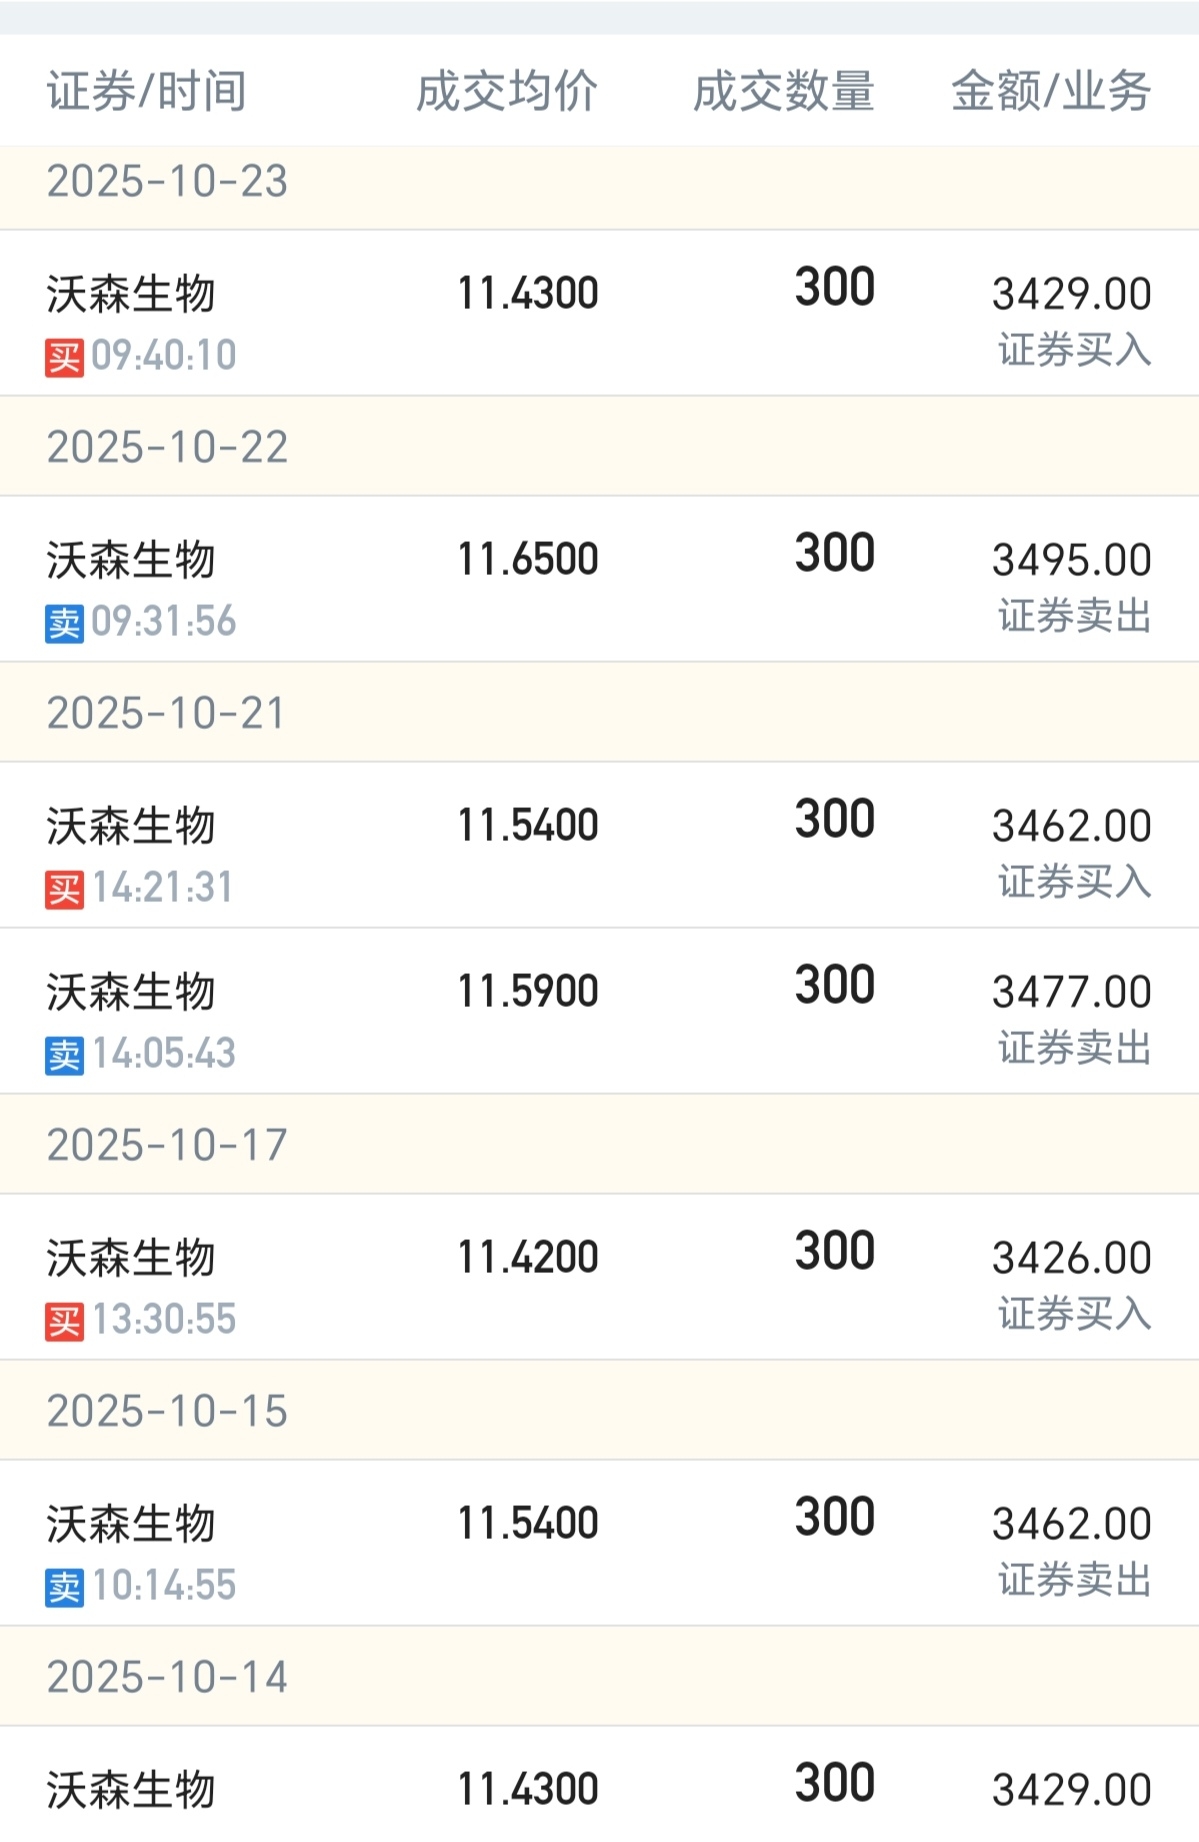This screenshot has height=1842, width=1199.
Task: Select the 成交均价 column header
Action: coord(507,91)
